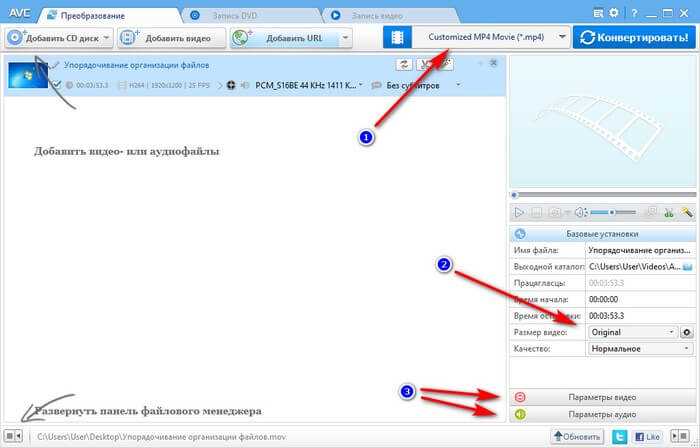Click the preview seek bar

[603, 195]
